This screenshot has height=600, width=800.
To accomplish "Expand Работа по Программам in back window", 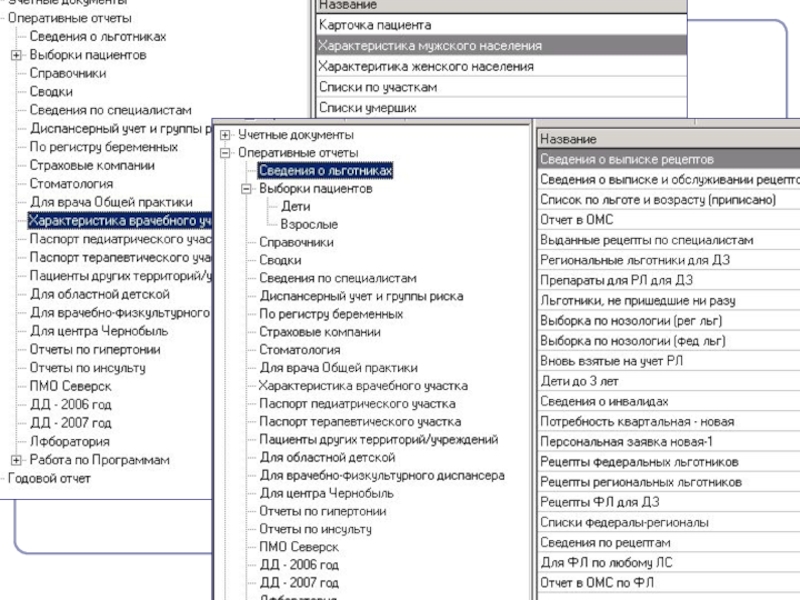I will (x=16, y=460).
